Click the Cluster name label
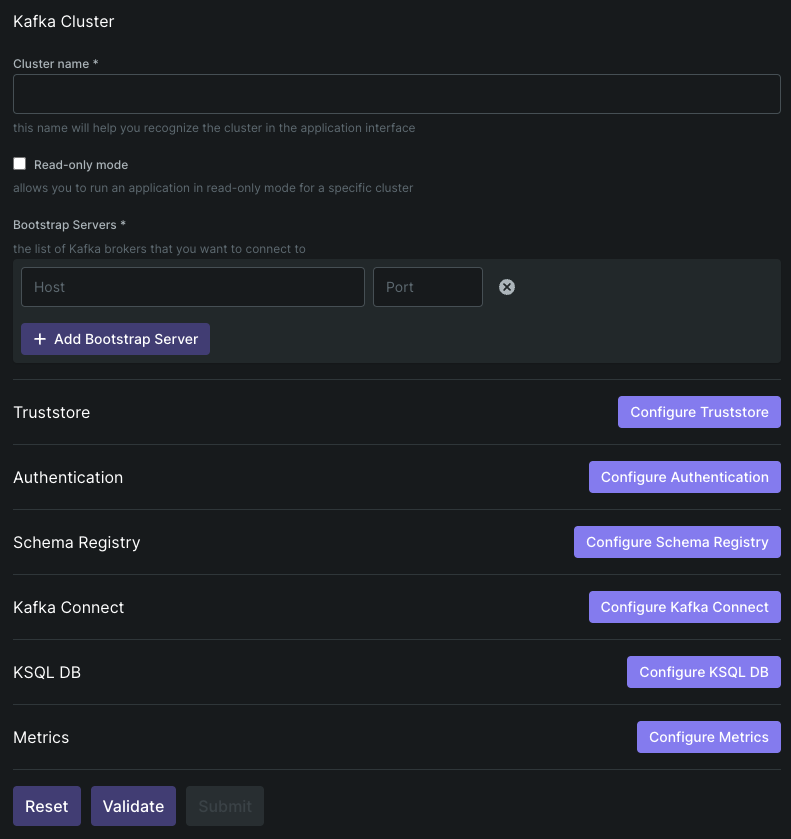The image size is (791, 839). coord(56,64)
